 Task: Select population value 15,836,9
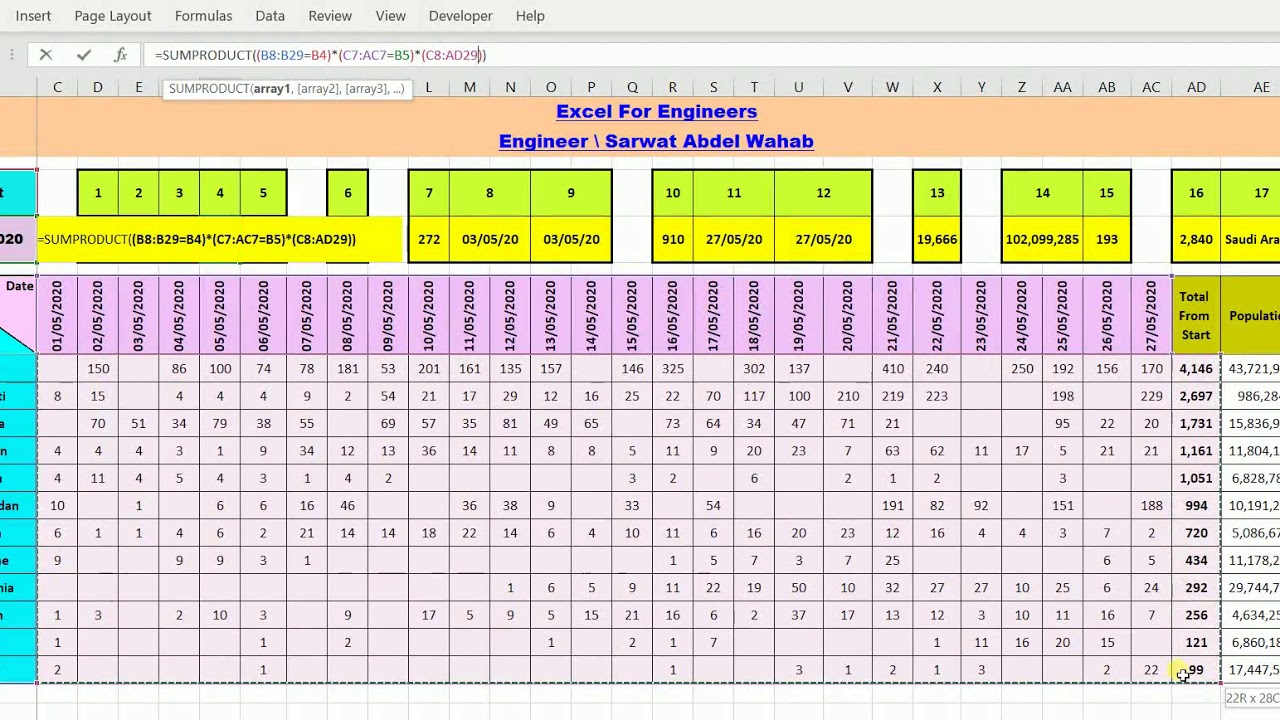pyautogui.click(x=1252, y=424)
